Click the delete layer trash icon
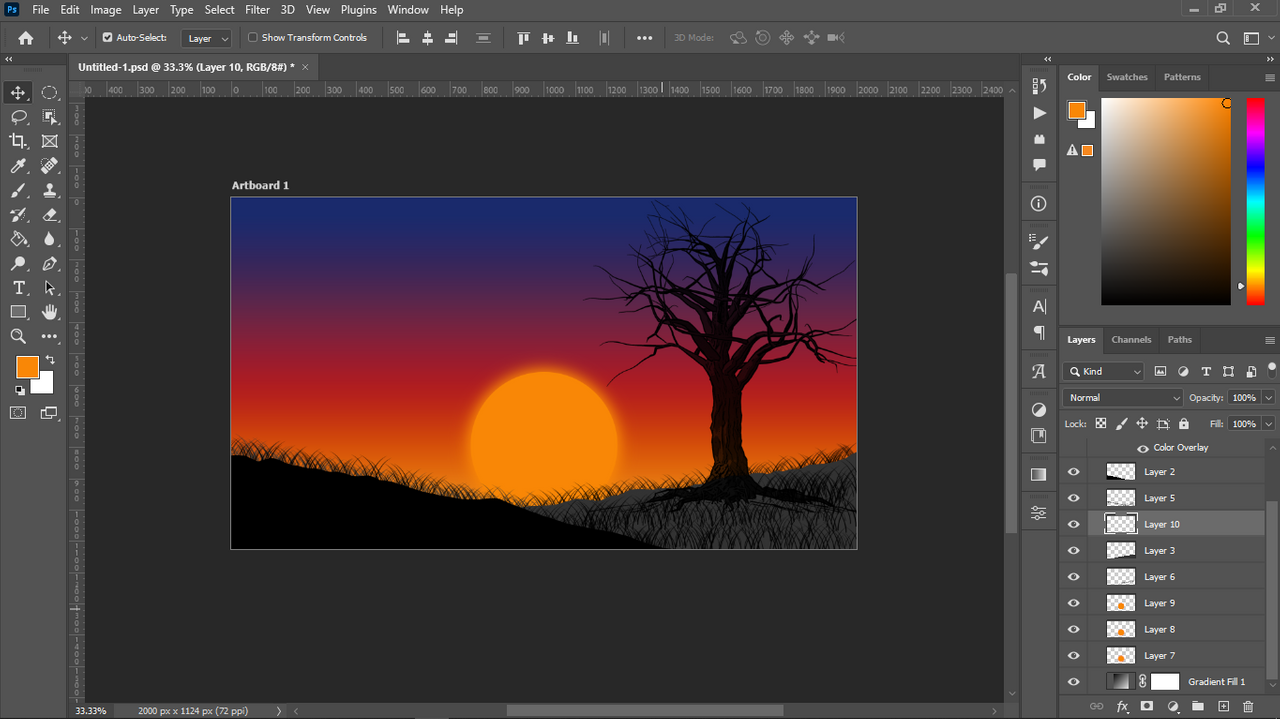The image size is (1280, 719). point(1248,707)
